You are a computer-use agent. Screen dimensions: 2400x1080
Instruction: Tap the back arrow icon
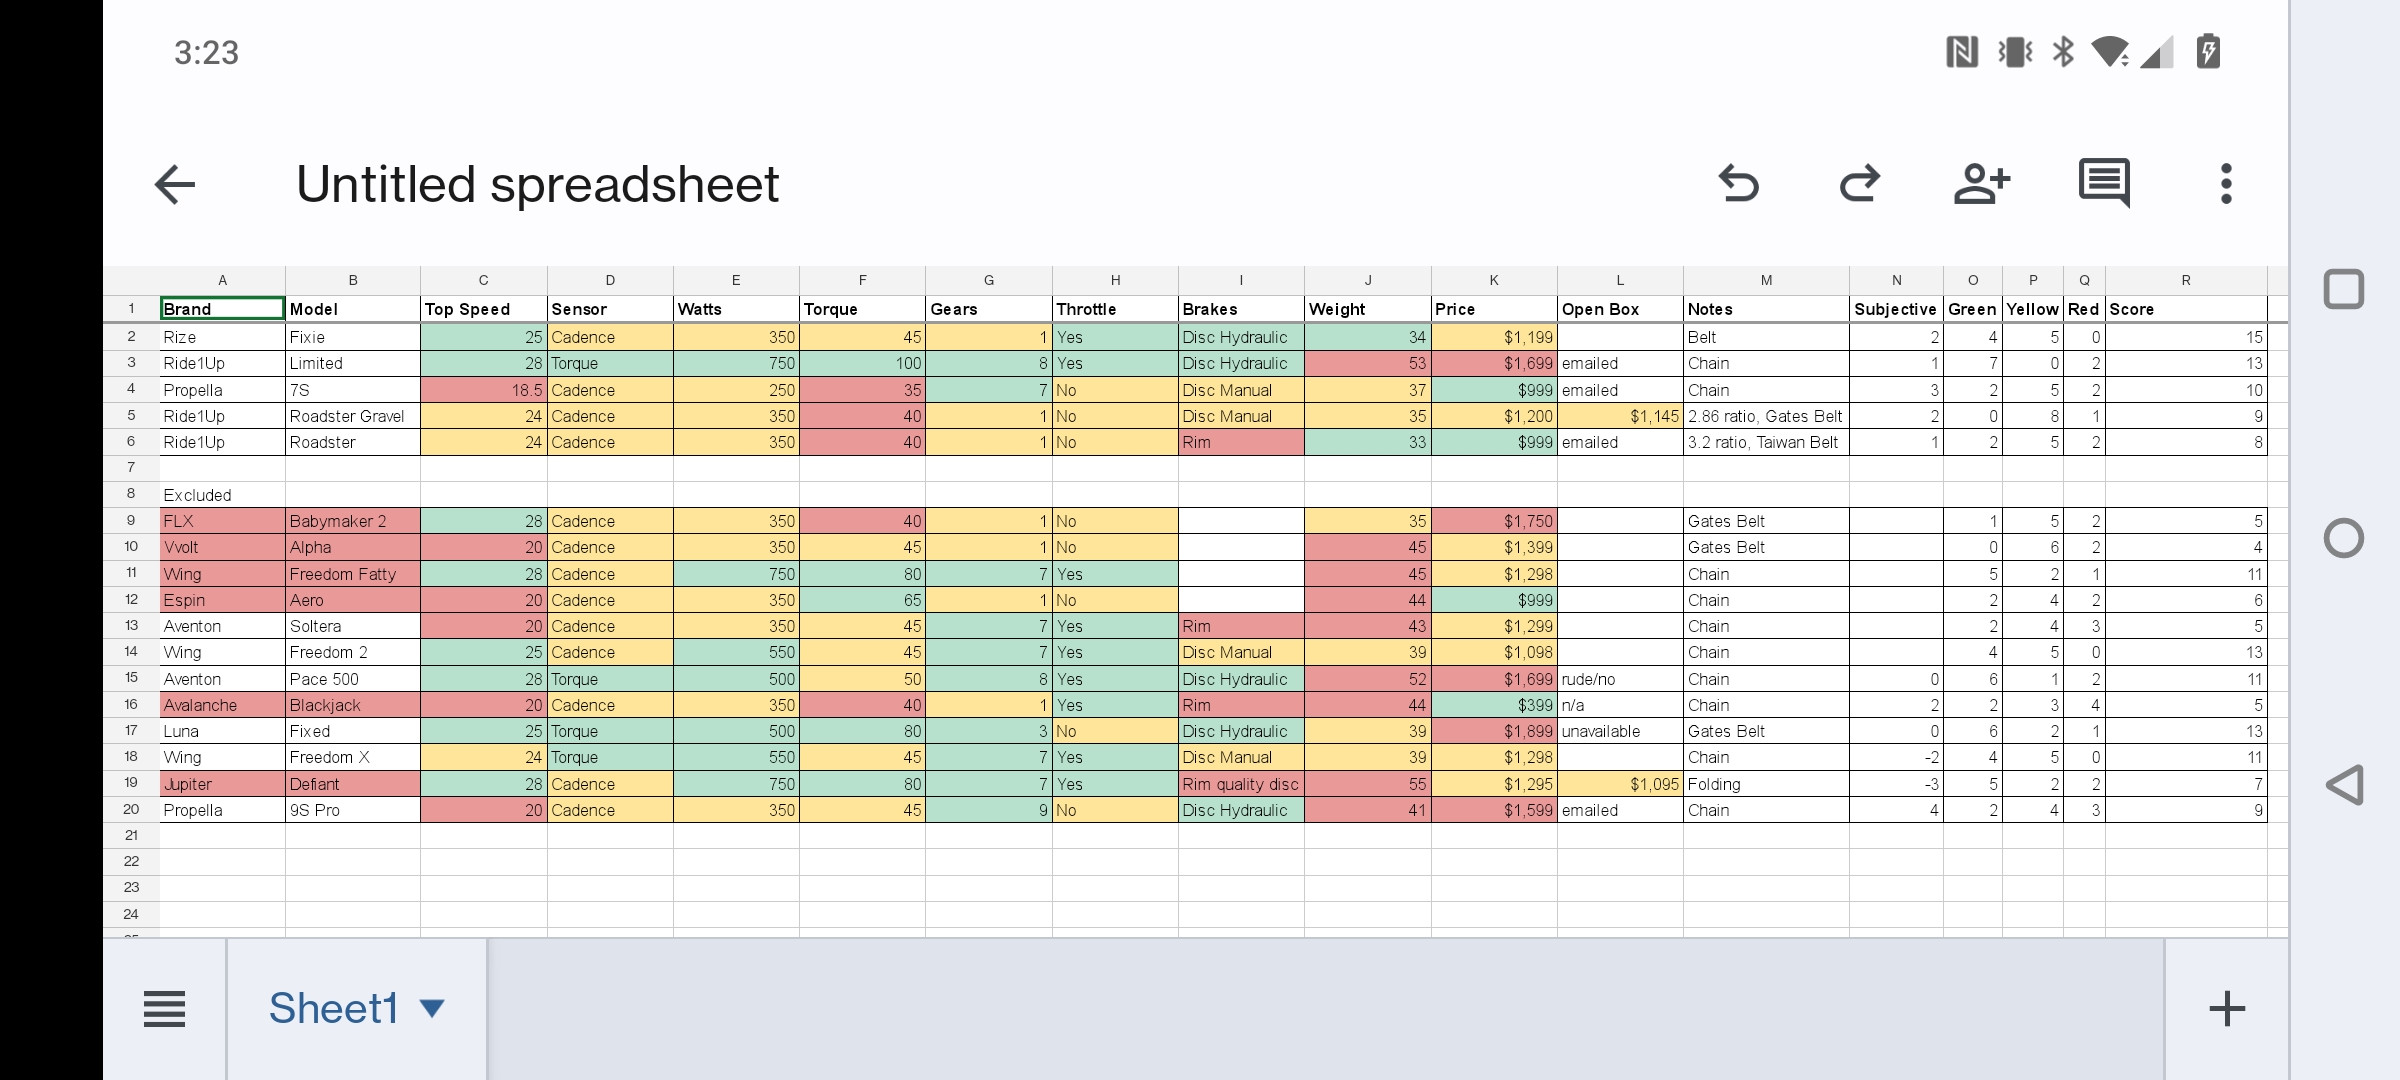pyautogui.click(x=174, y=185)
